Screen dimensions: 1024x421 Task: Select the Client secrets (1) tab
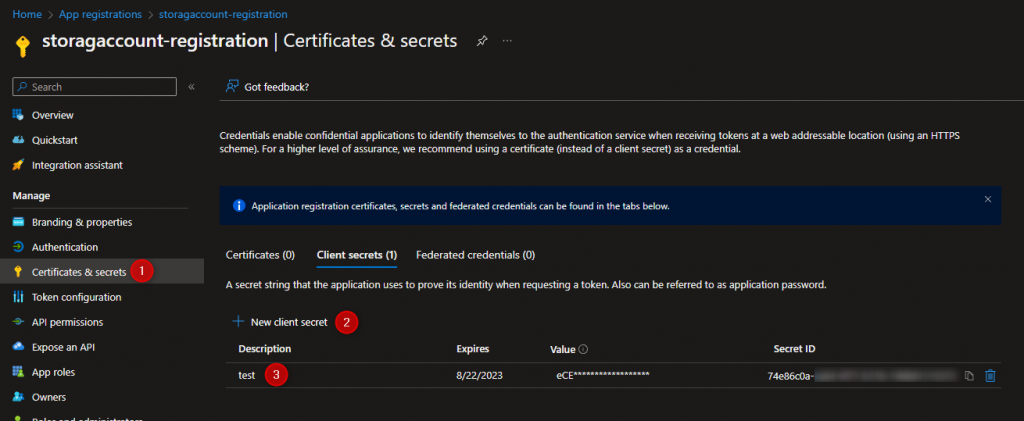[x=357, y=255]
